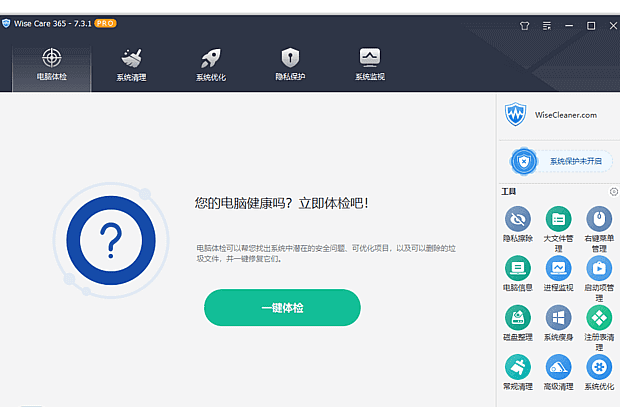Click the 工具 section label
Screen dimensions: 620x407
point(508,192)
